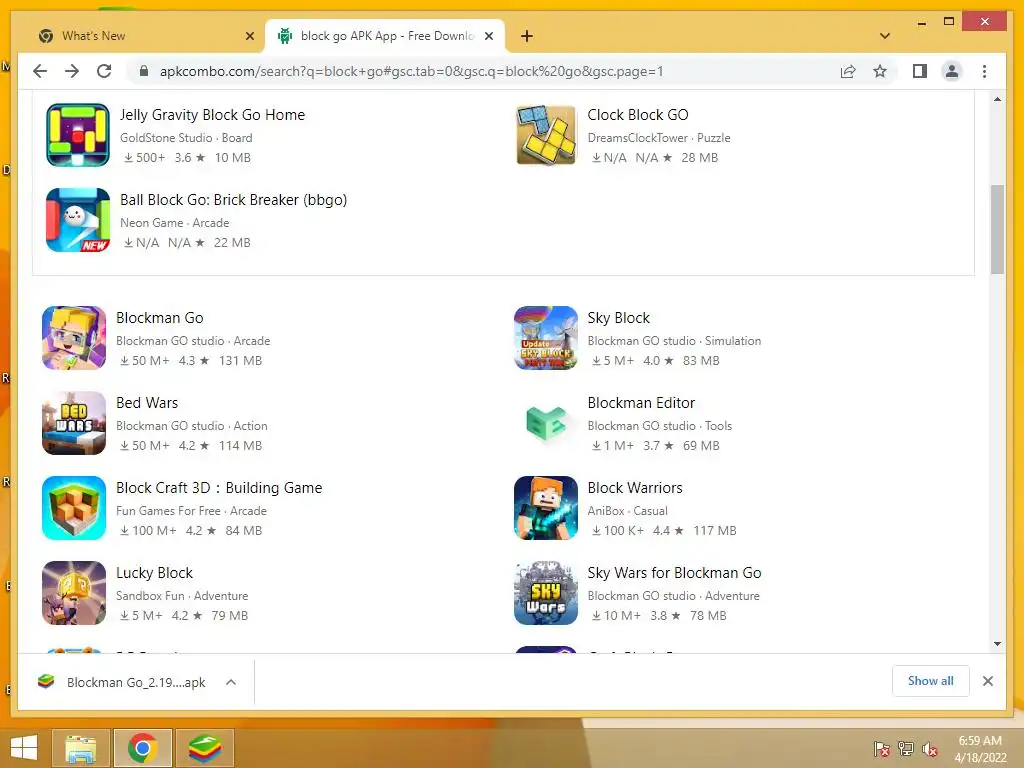Open the Bed Wars app icon
The height and width of the screenshot is (768, 1024).
click(74, 423)
